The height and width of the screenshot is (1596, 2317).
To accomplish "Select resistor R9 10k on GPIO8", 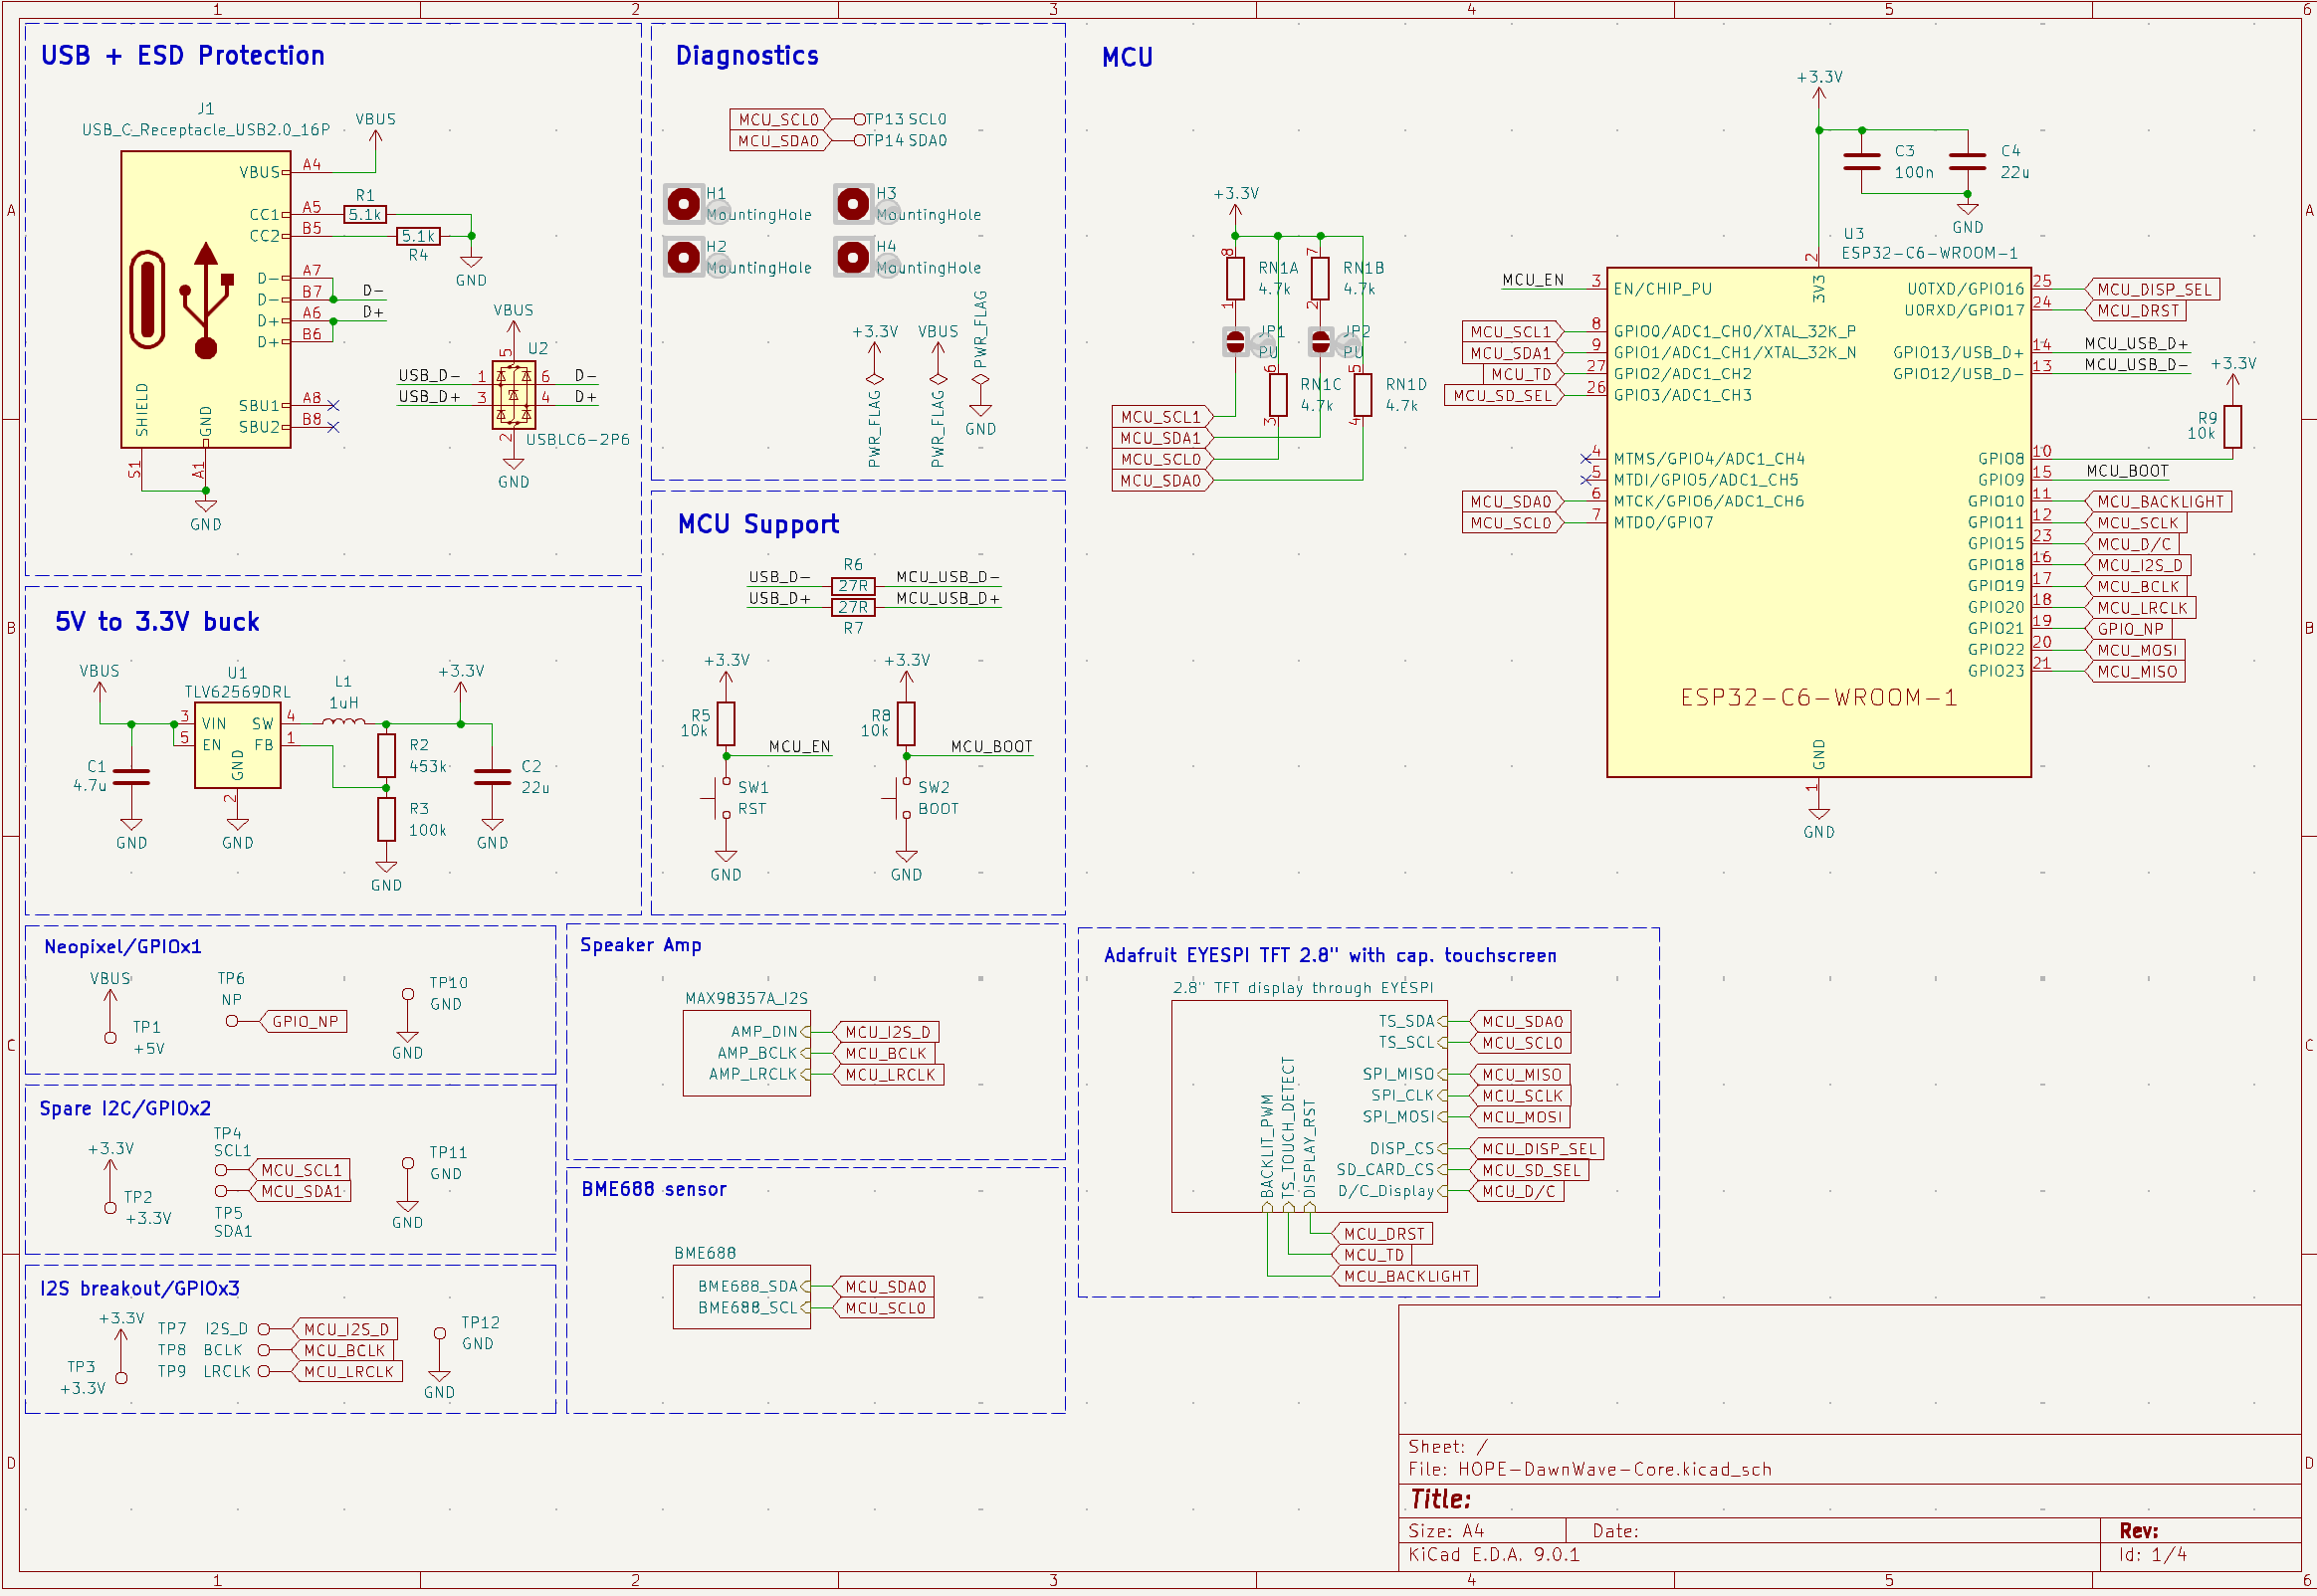I will coord(2233,427).
